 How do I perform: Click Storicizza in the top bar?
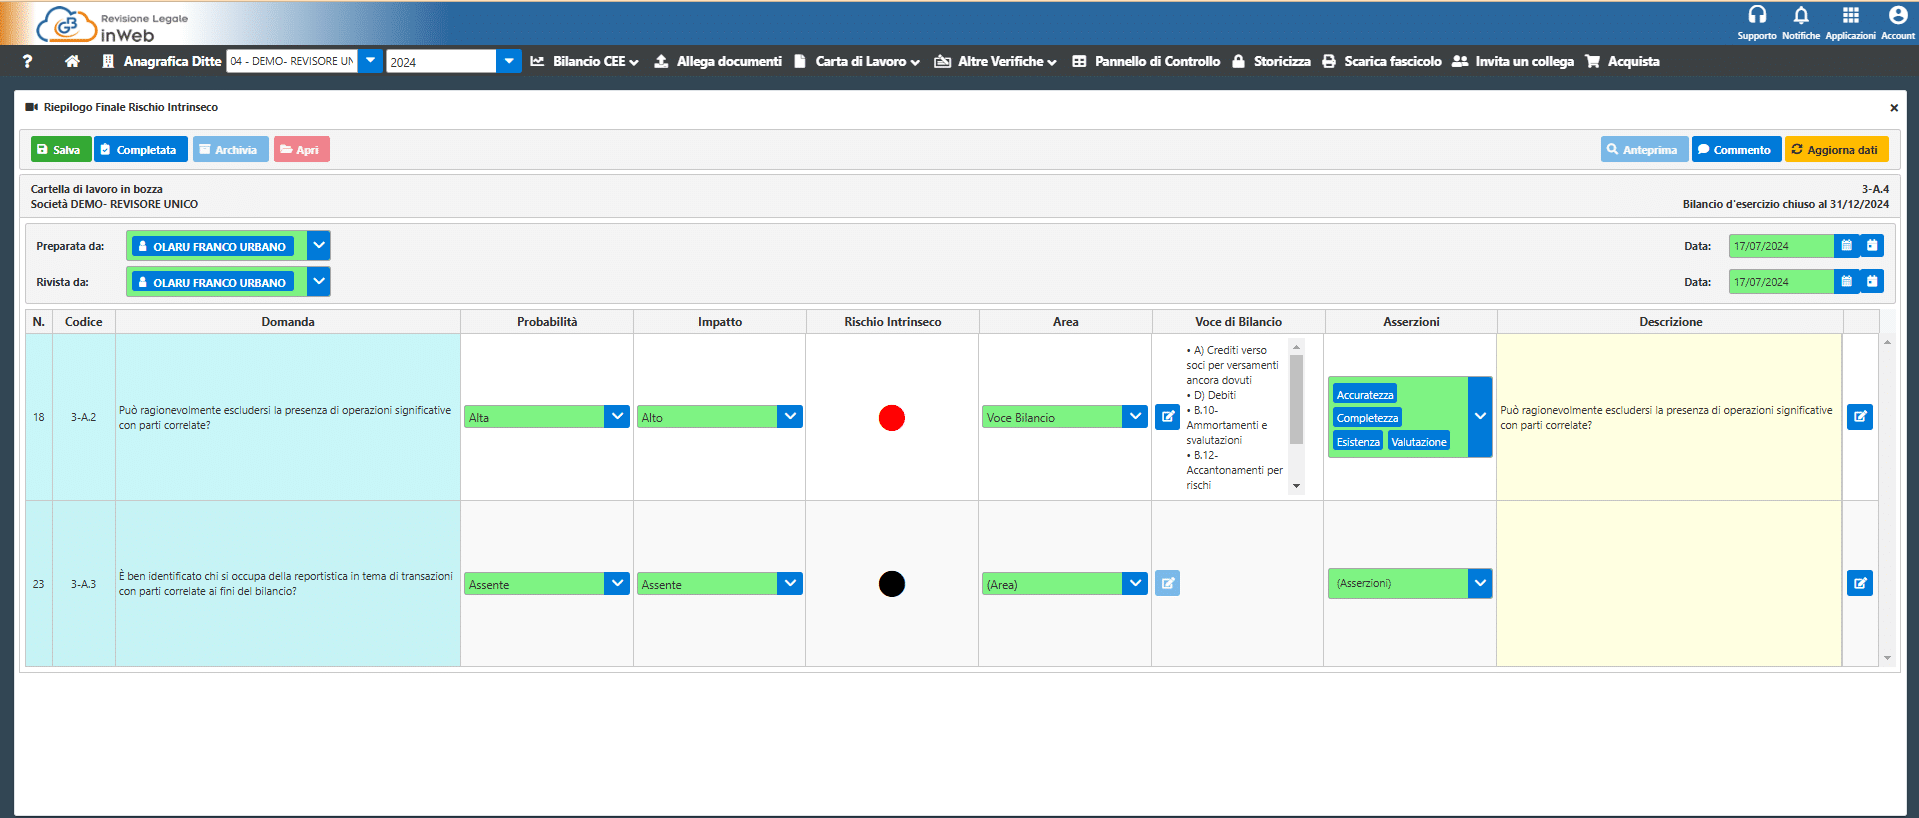click(1271, 61)
